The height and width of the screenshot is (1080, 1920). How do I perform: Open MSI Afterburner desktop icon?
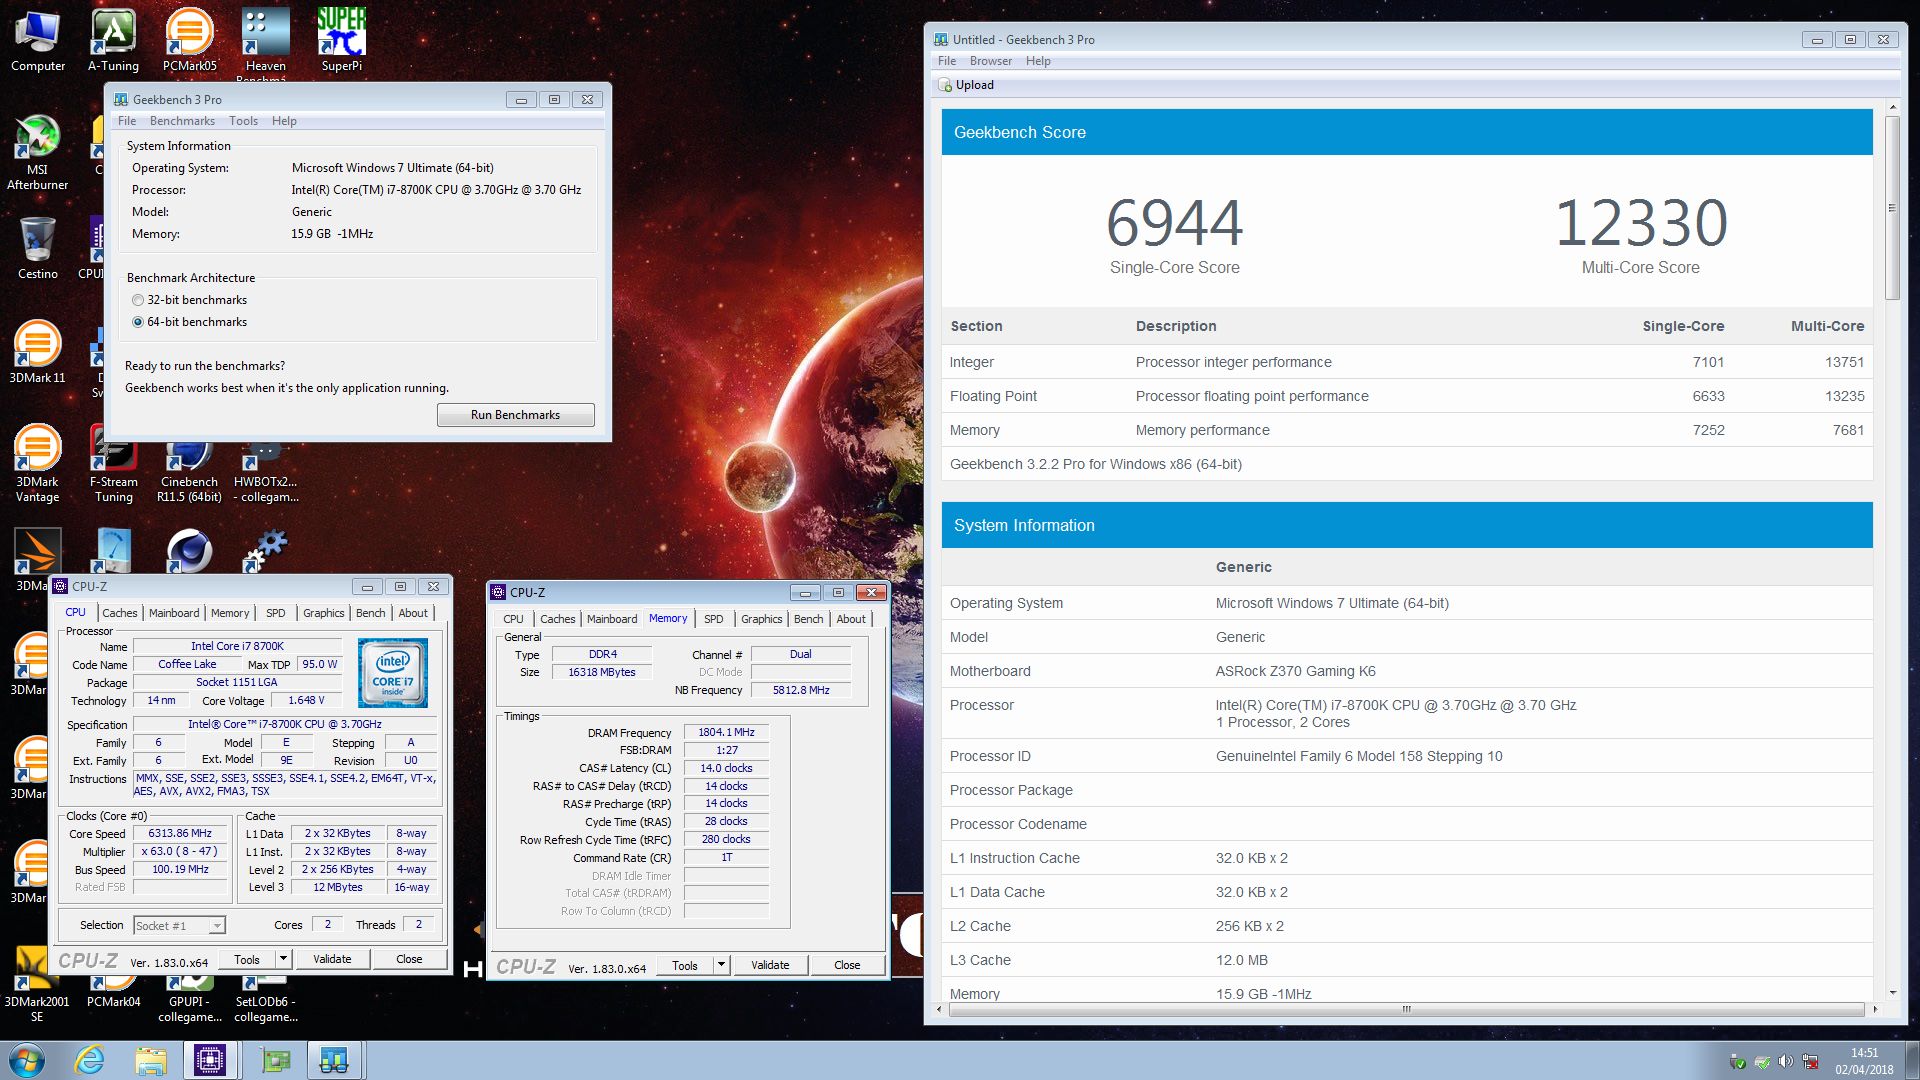(38, 152)
